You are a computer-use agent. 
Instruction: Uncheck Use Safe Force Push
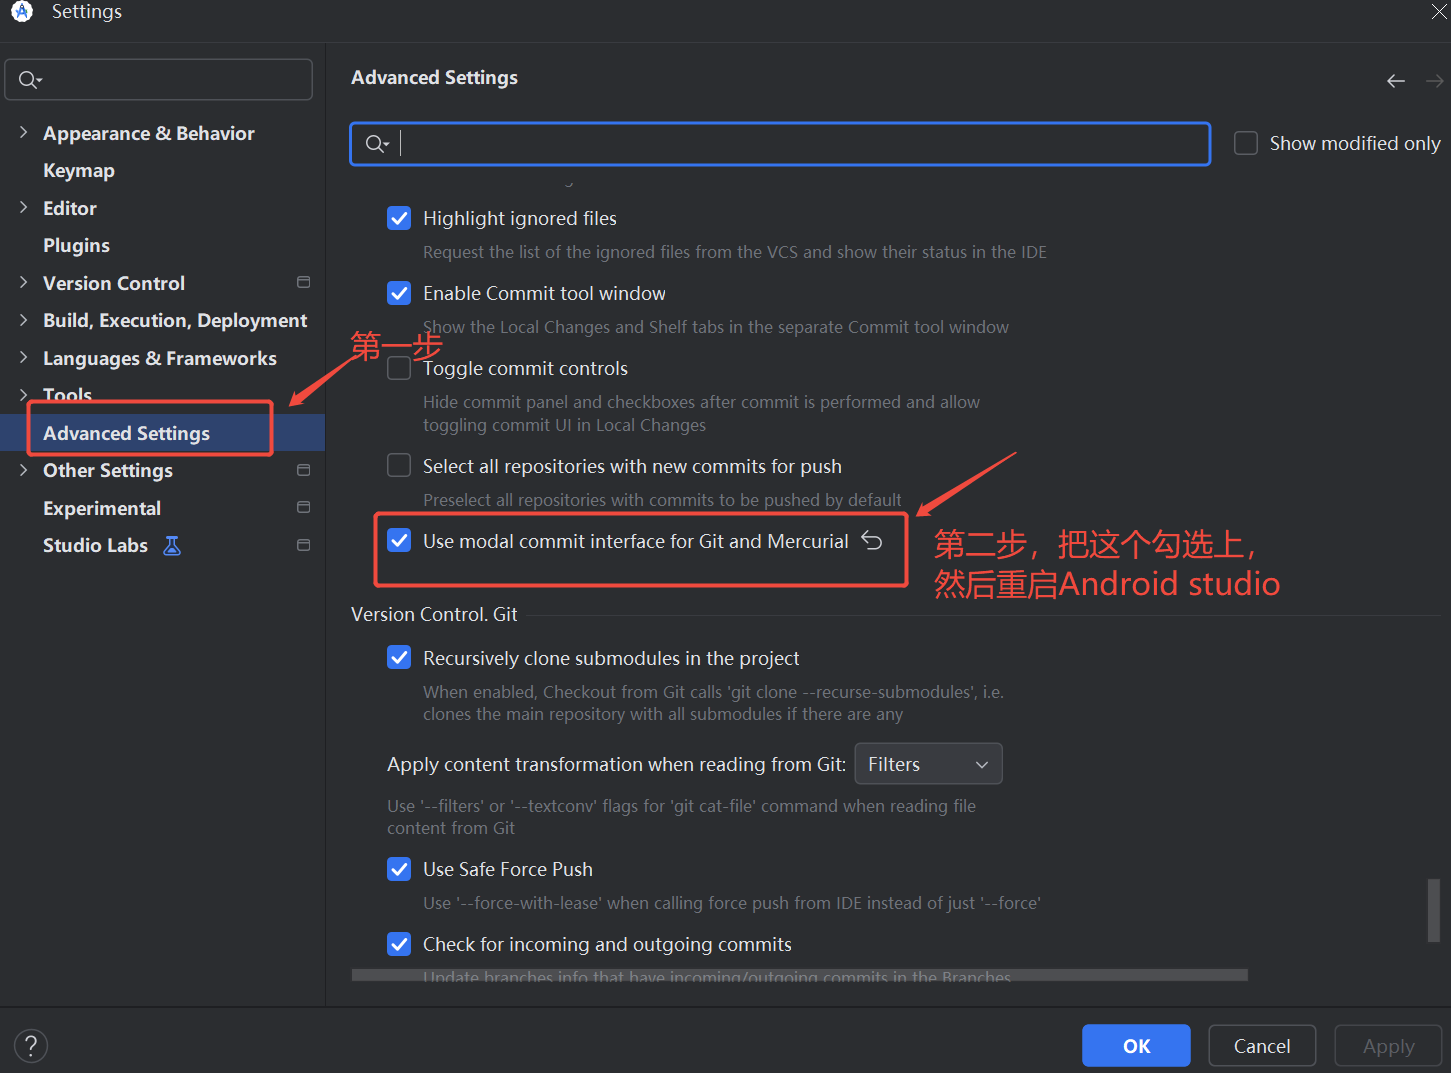click(399, 869)
